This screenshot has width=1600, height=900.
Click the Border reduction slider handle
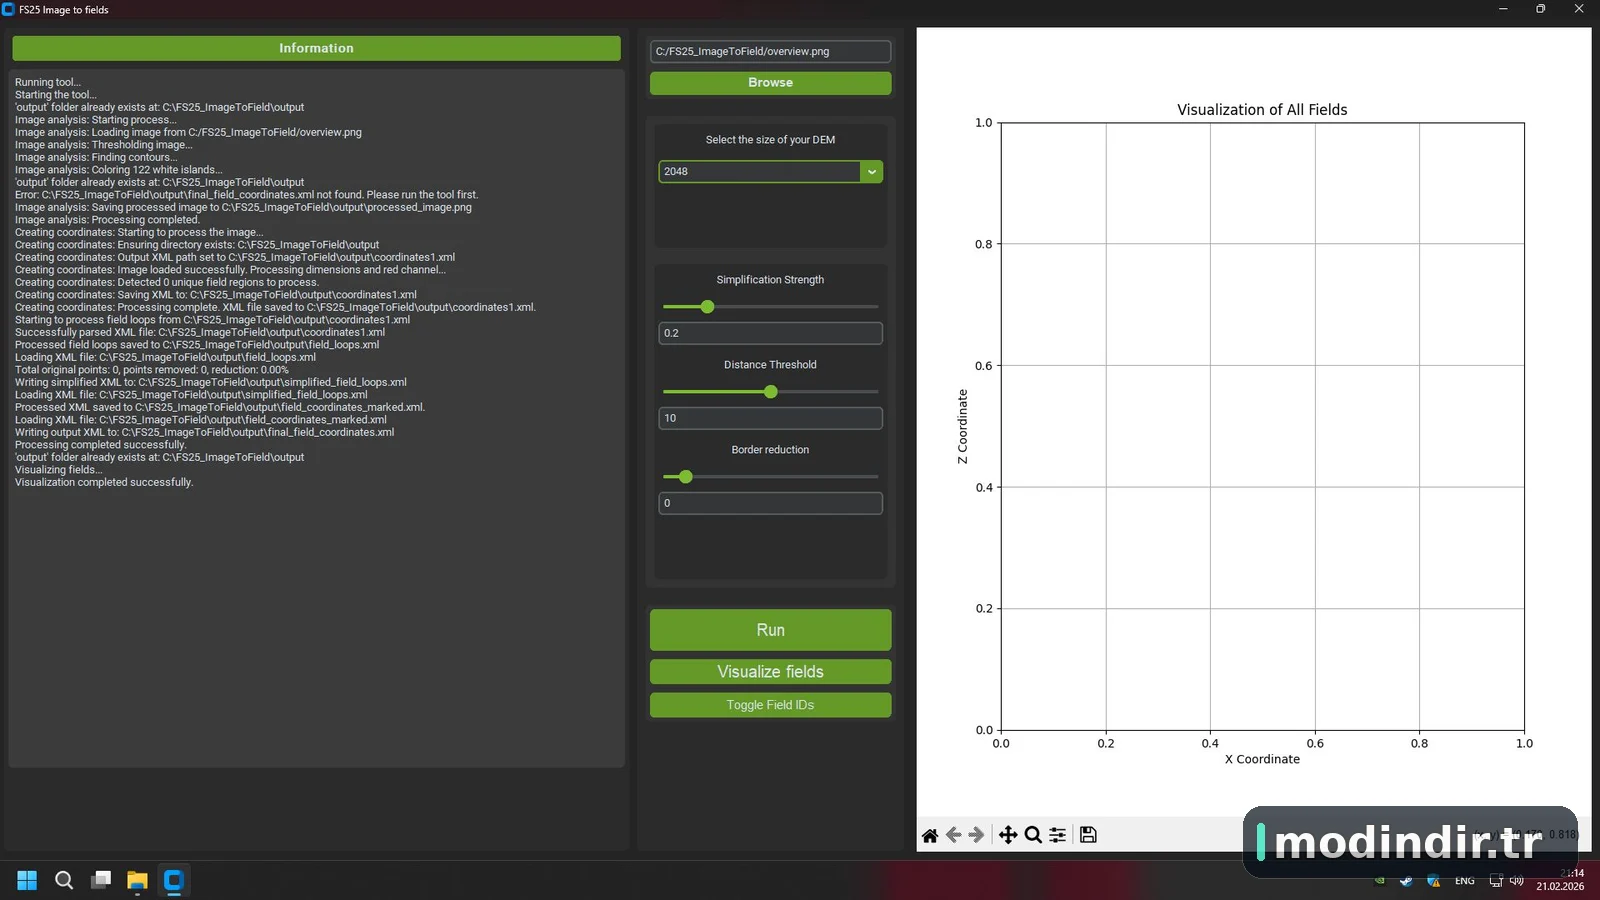686,477
